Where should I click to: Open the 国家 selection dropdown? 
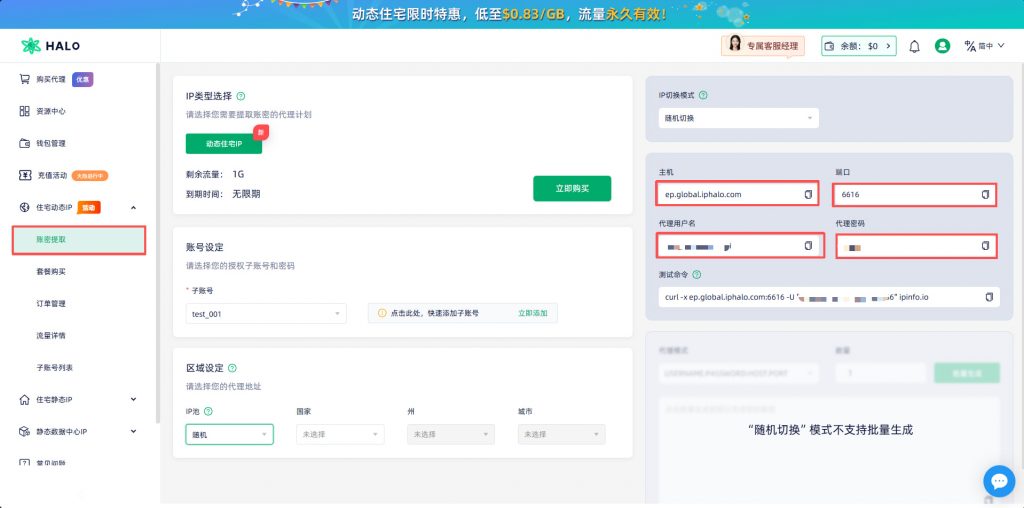339,434
